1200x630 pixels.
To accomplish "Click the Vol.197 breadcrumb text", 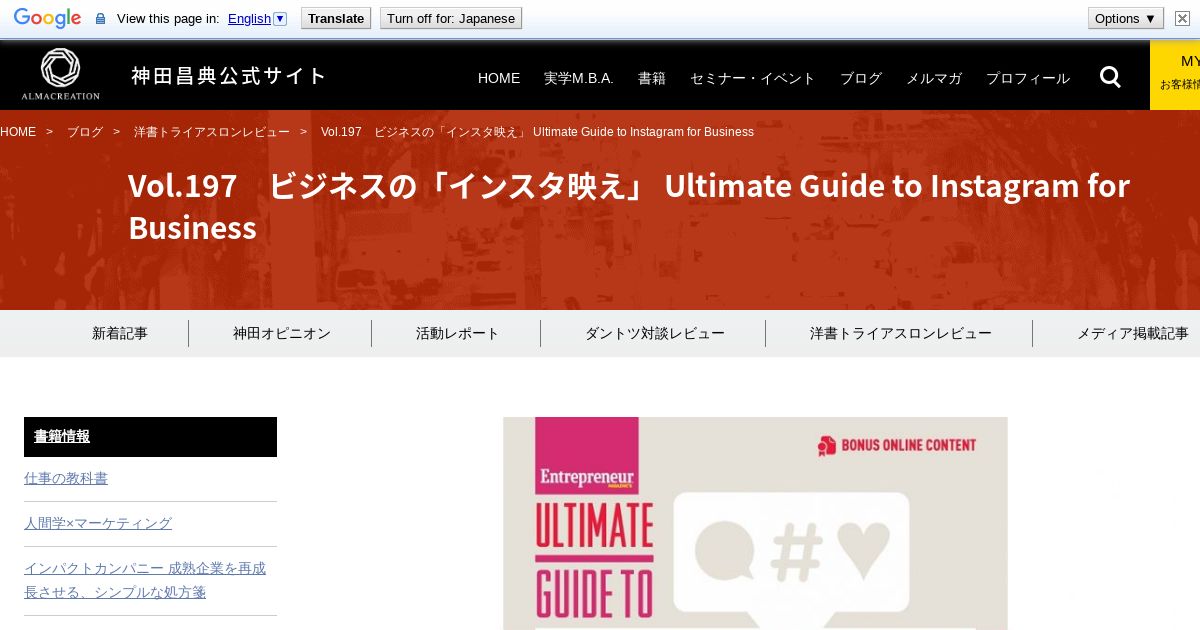I will tap(537, 132).
